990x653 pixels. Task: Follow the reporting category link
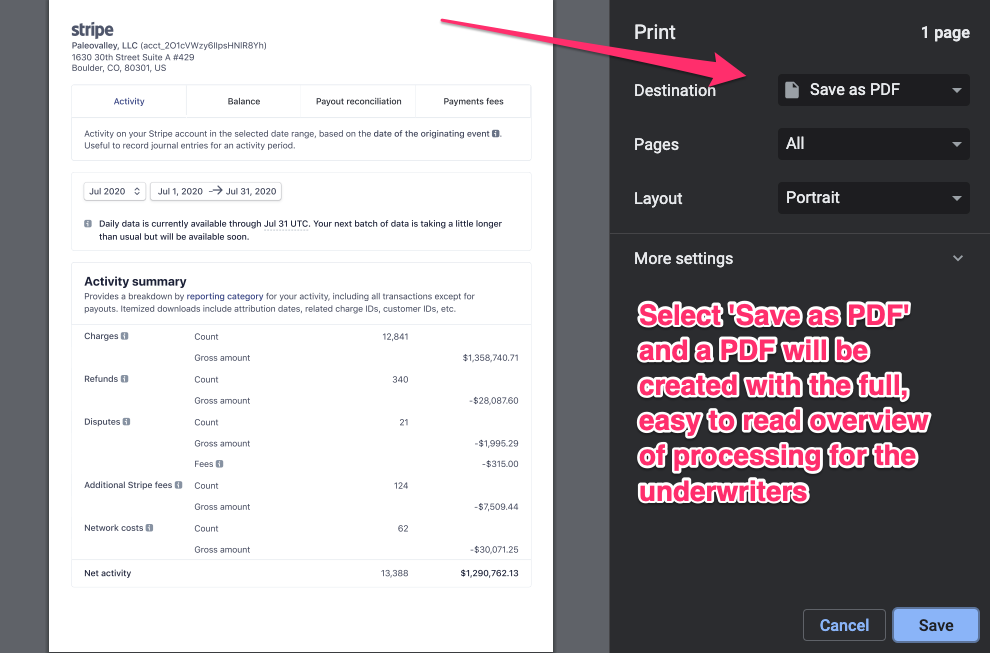(225, 296)
